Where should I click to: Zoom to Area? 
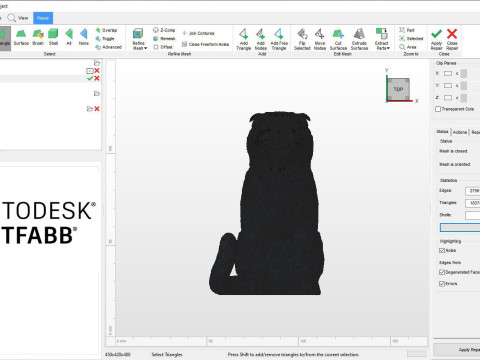click(x=408, y=47)
